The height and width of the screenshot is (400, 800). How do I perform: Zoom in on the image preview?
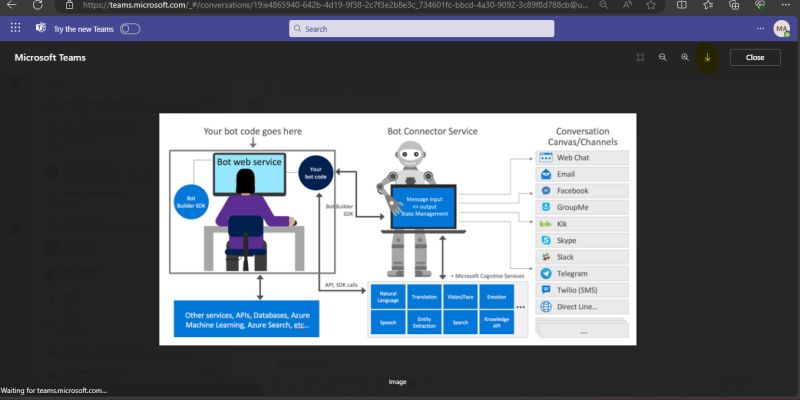(685, 58)
